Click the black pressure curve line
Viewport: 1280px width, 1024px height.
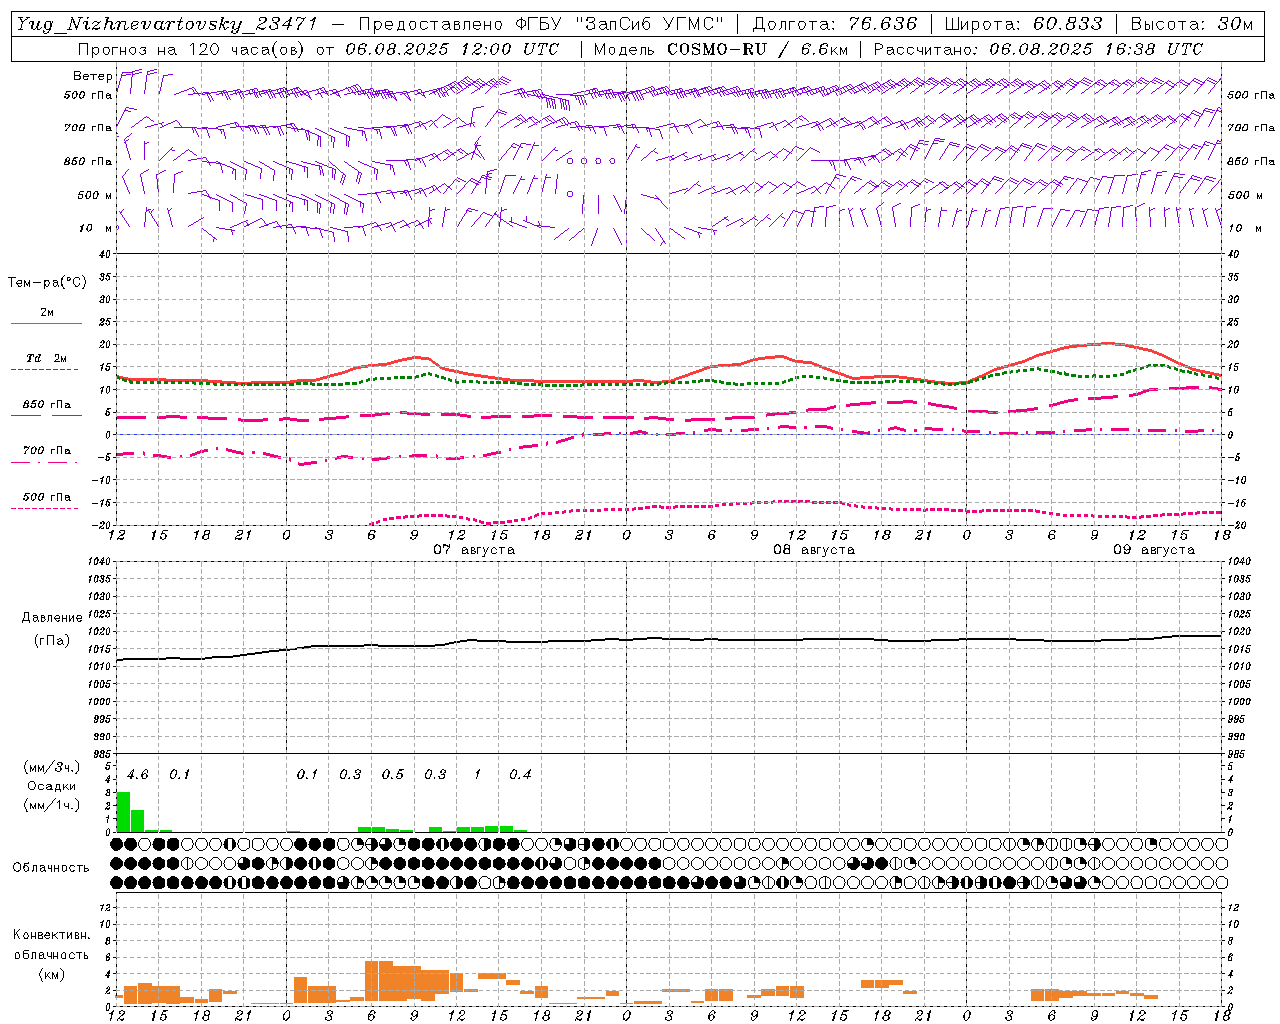[667, 639]
